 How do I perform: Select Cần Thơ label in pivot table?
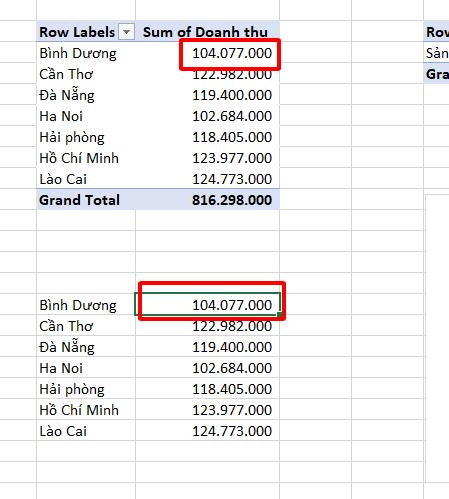[x=66, y=74]
